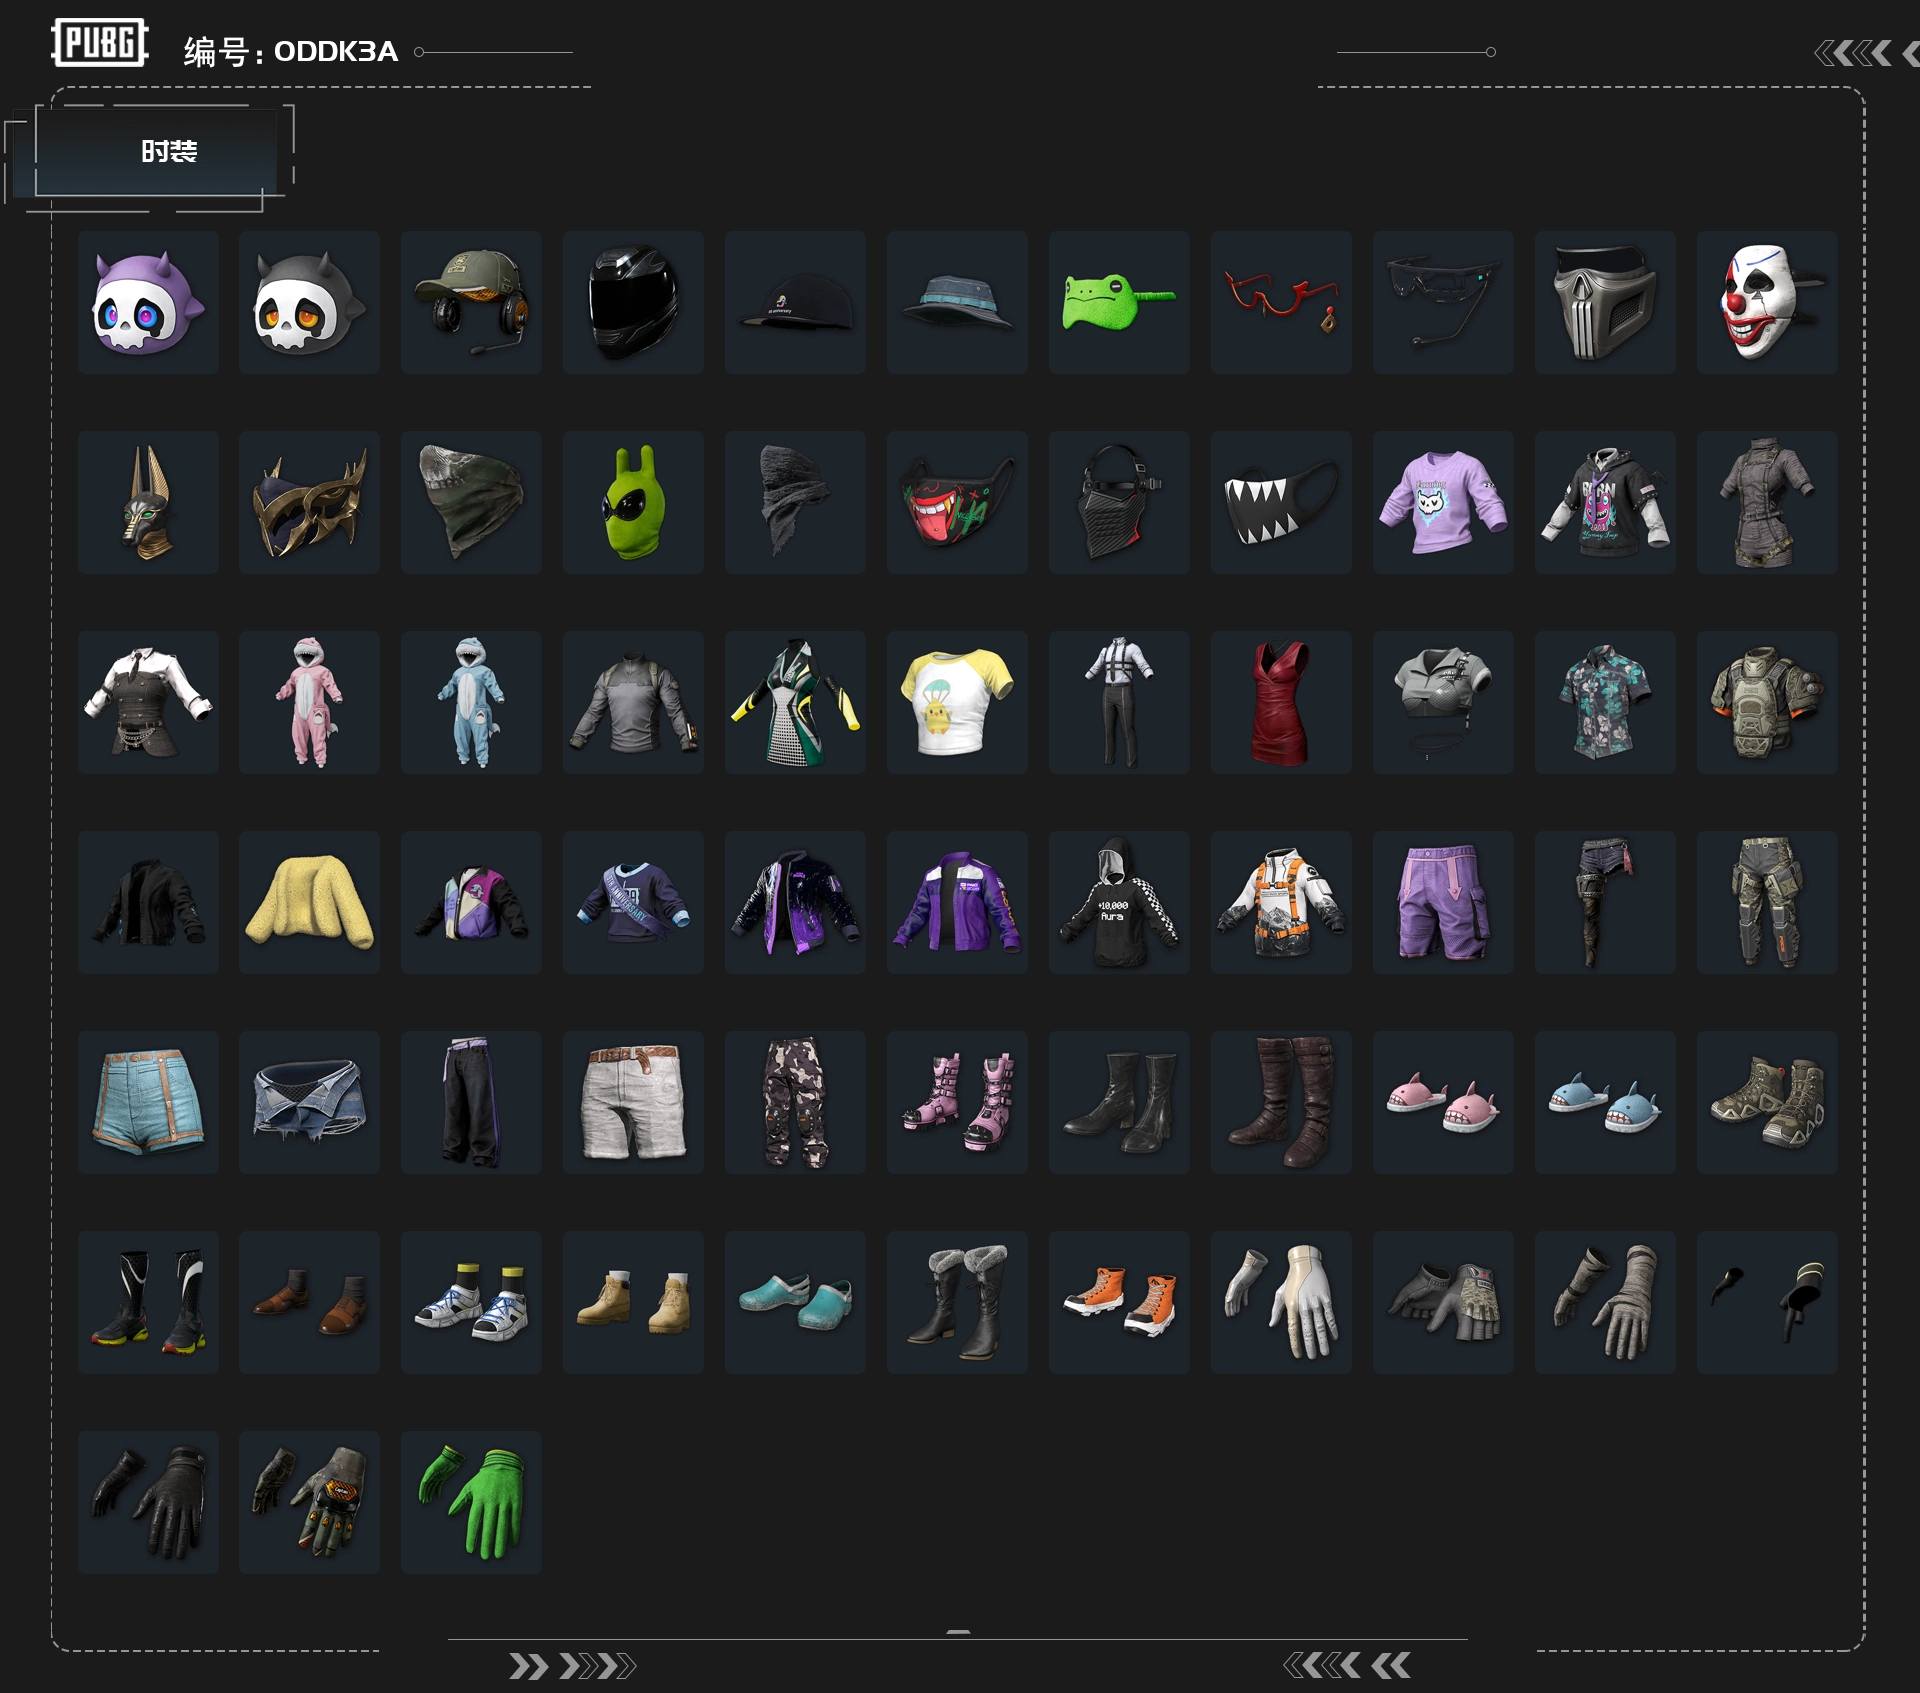The width and height of the screenshot is (1920, 1693).
Task: Select the purple racing jacket
Action: click(957, 902)
